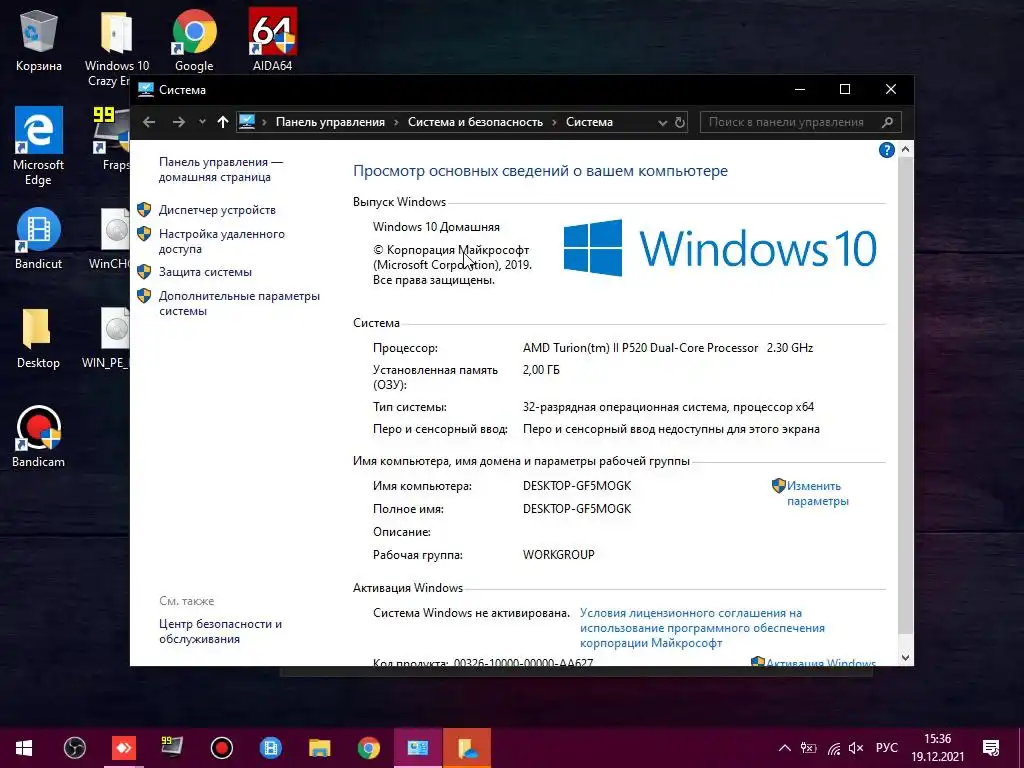Open the Wi-Fi network tray icon

point(834,748)
